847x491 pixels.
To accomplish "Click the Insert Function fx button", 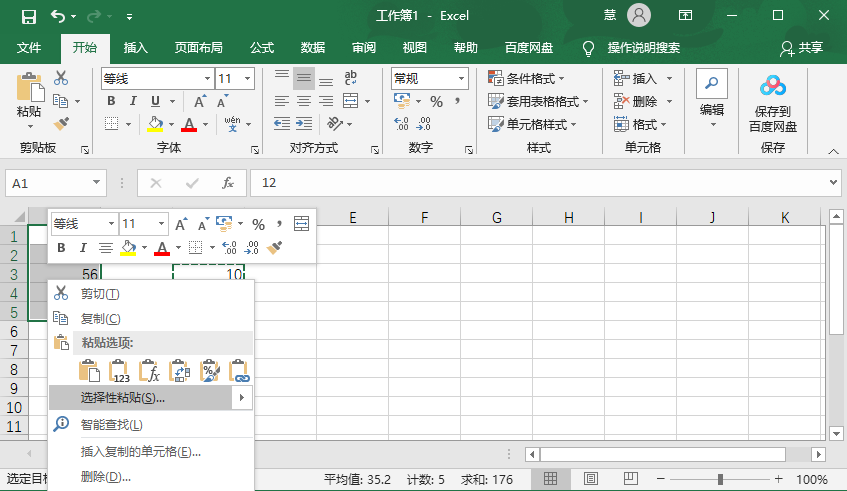I will [x=228, y=184].
